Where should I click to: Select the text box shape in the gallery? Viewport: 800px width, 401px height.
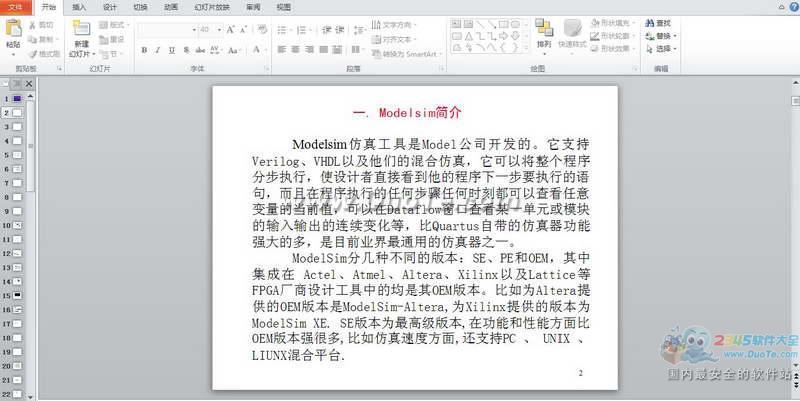(x=456, y=24)
